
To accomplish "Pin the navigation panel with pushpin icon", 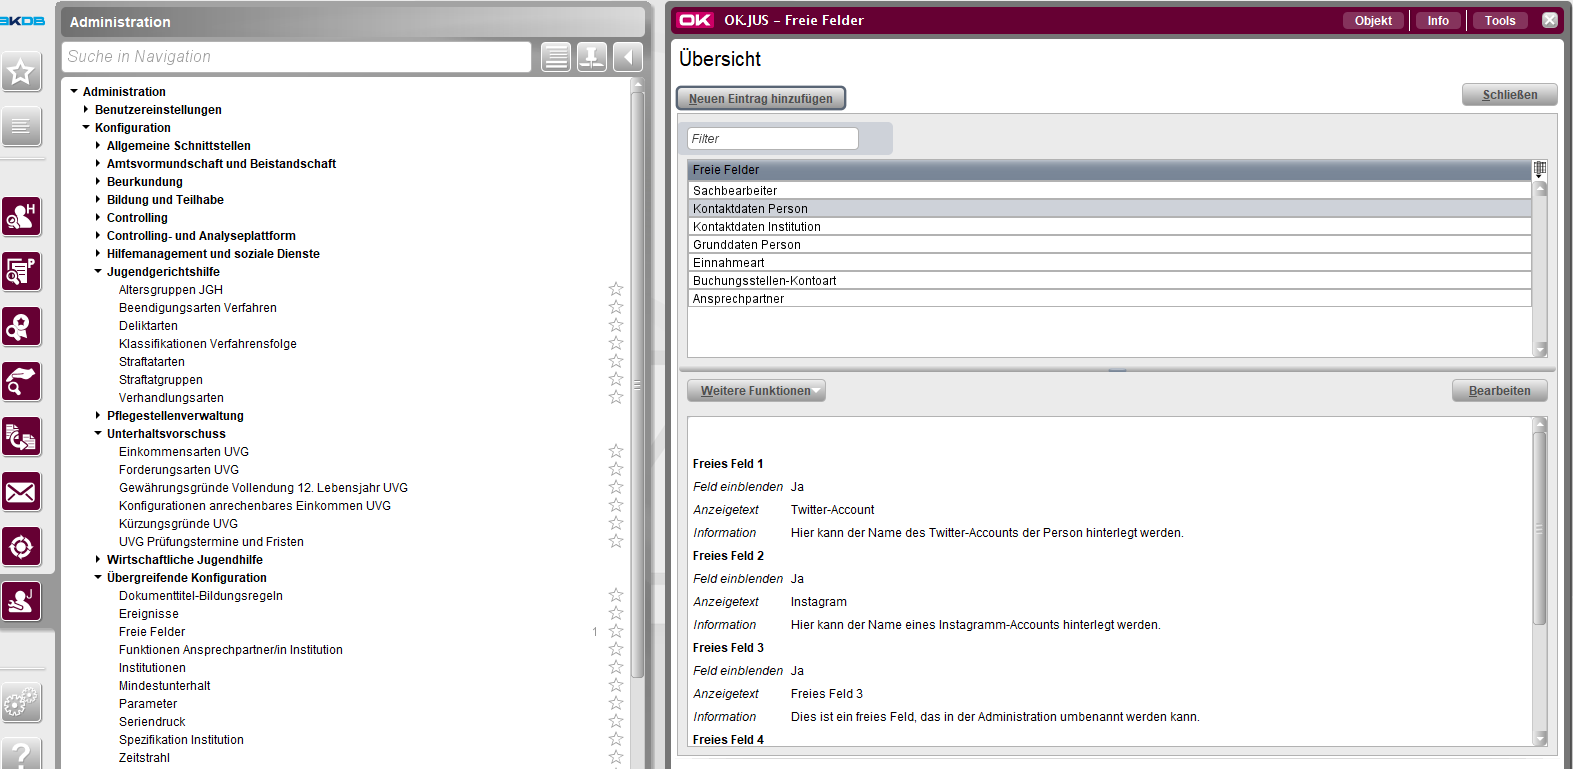I will point(592,57).
